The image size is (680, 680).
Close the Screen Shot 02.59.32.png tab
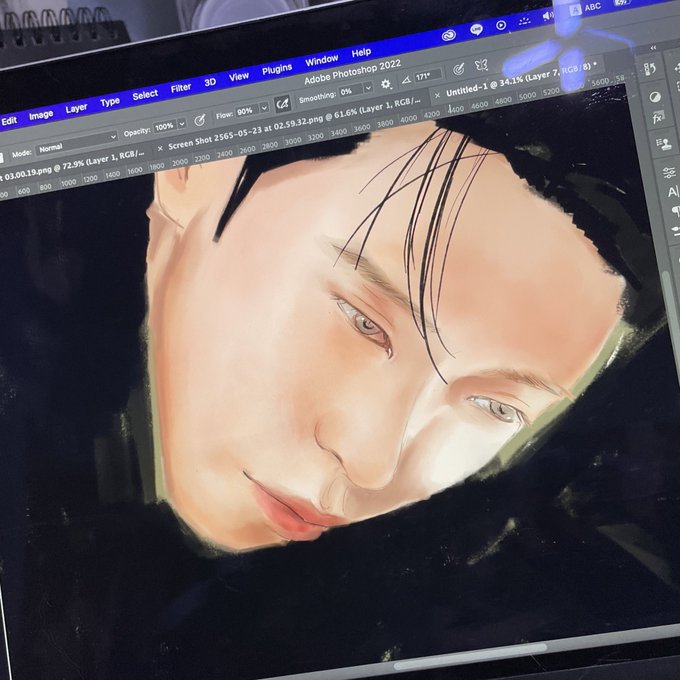(160, 148)
